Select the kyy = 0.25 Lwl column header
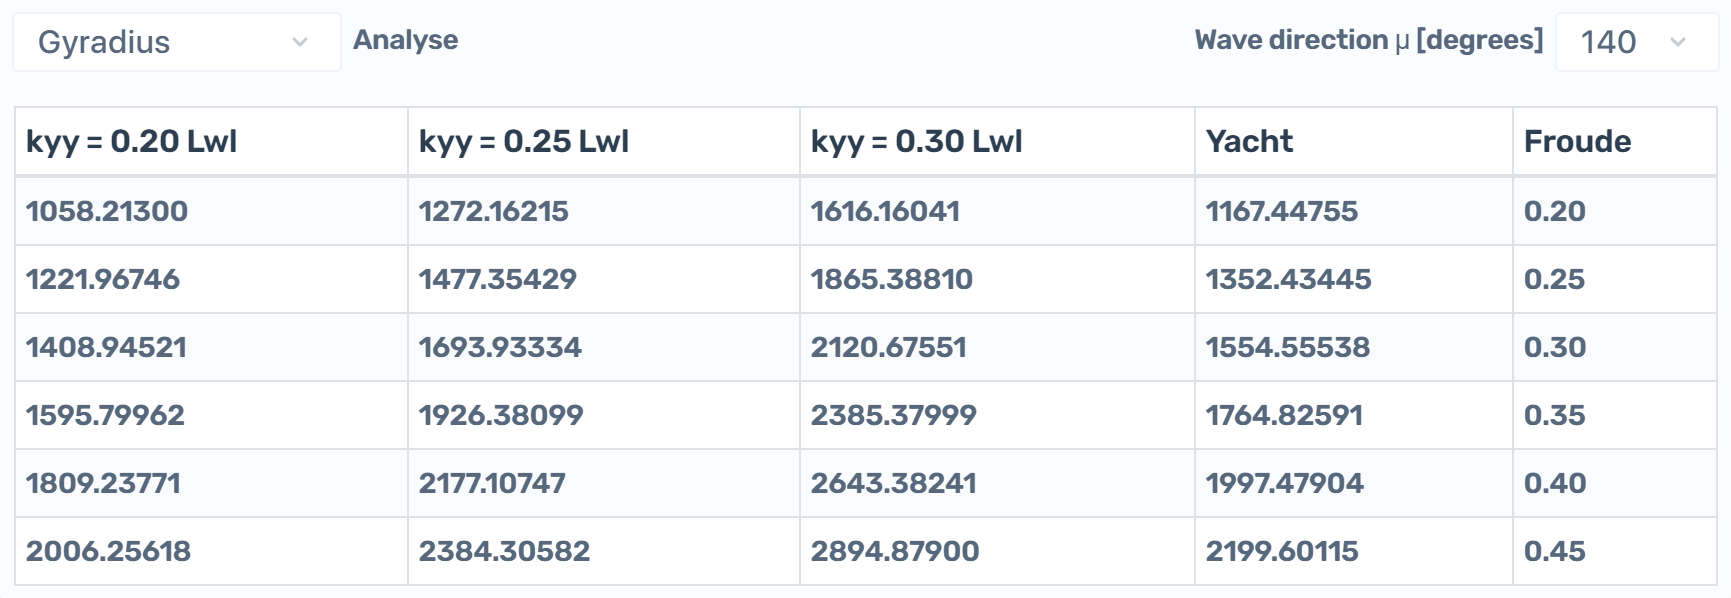This screenshot has width=1731, height=598. pos(604,142)
